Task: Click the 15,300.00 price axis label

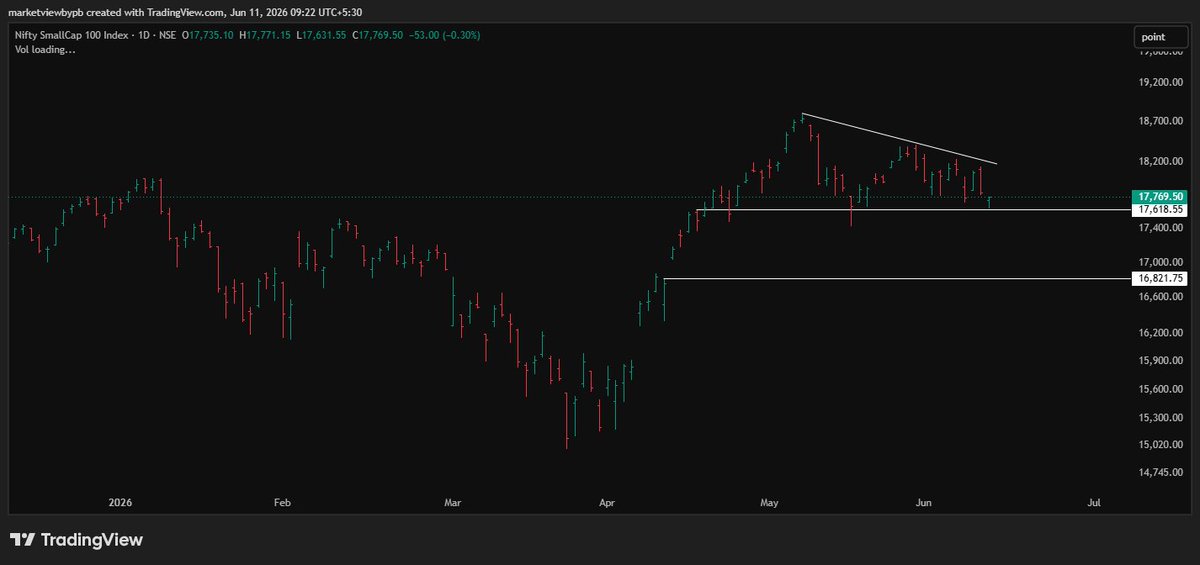Action: coord(1160,417)
